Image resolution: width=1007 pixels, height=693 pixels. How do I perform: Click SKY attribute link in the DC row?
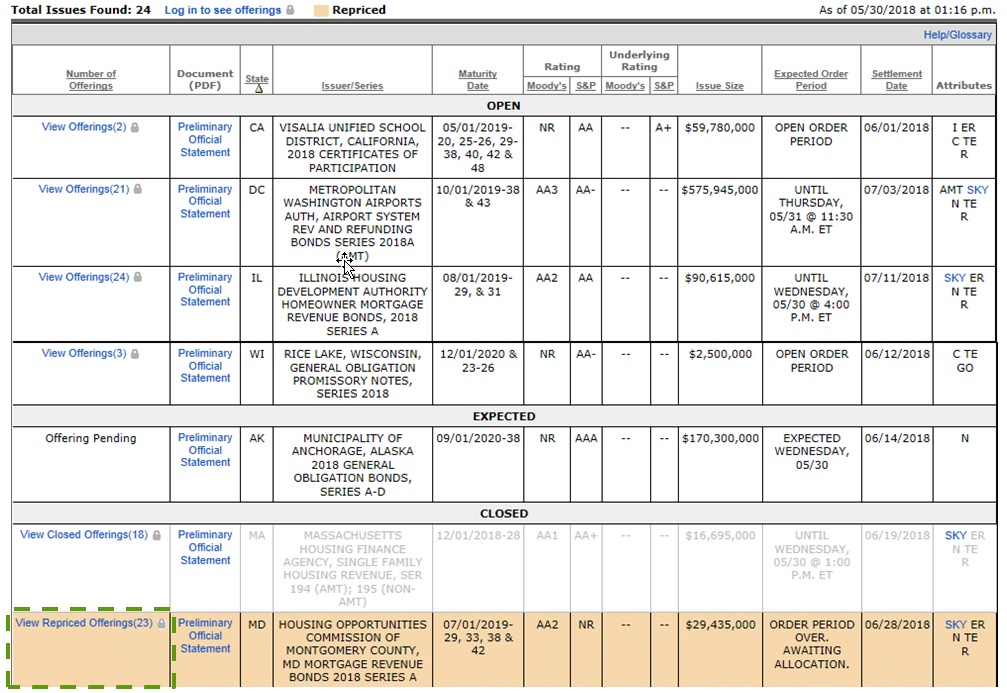click(x=976, y=190)
